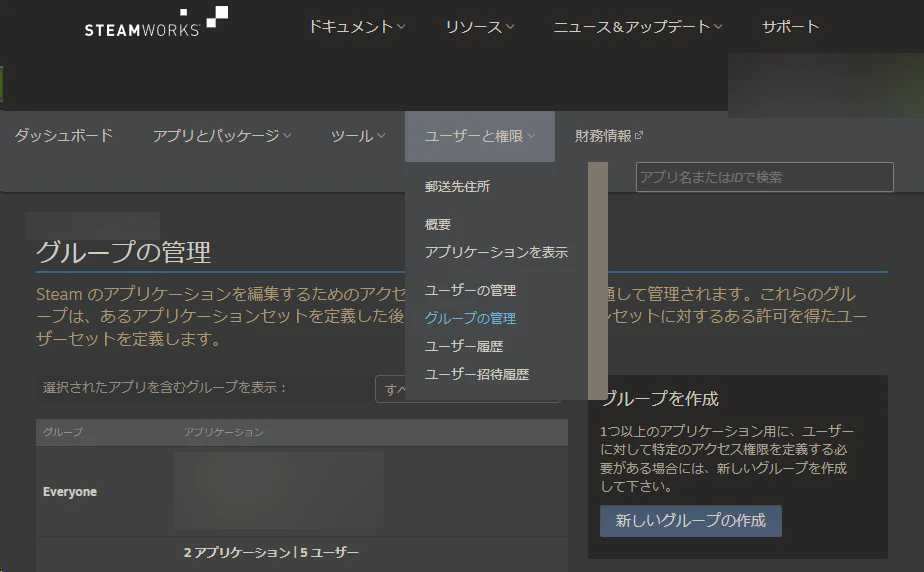The height and width of the screenshot is (572, 924).
Task: Open the ニュース&アップデート menu
Action: (638, 27)
